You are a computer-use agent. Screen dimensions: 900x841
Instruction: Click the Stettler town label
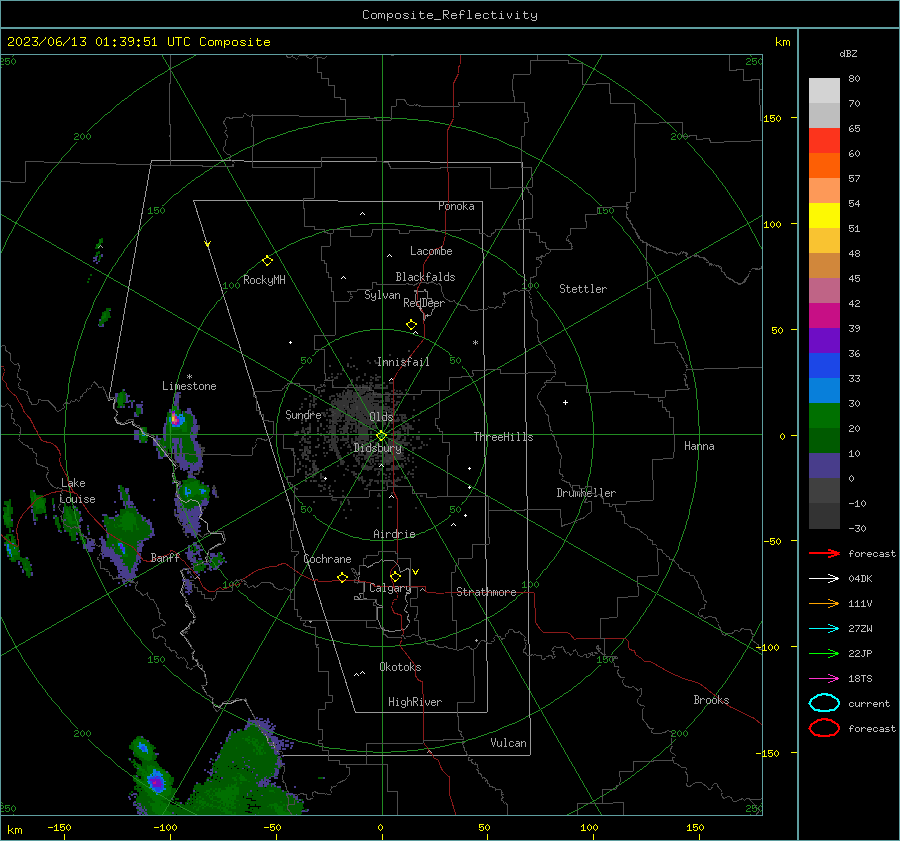tap(583, 289)
